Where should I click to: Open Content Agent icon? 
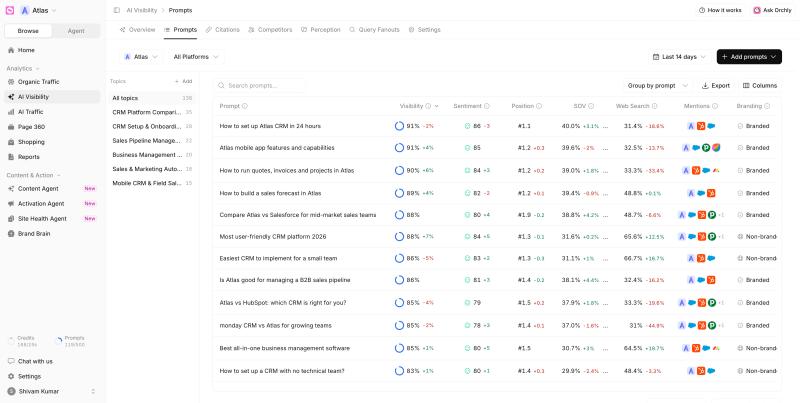click(11, 189)
